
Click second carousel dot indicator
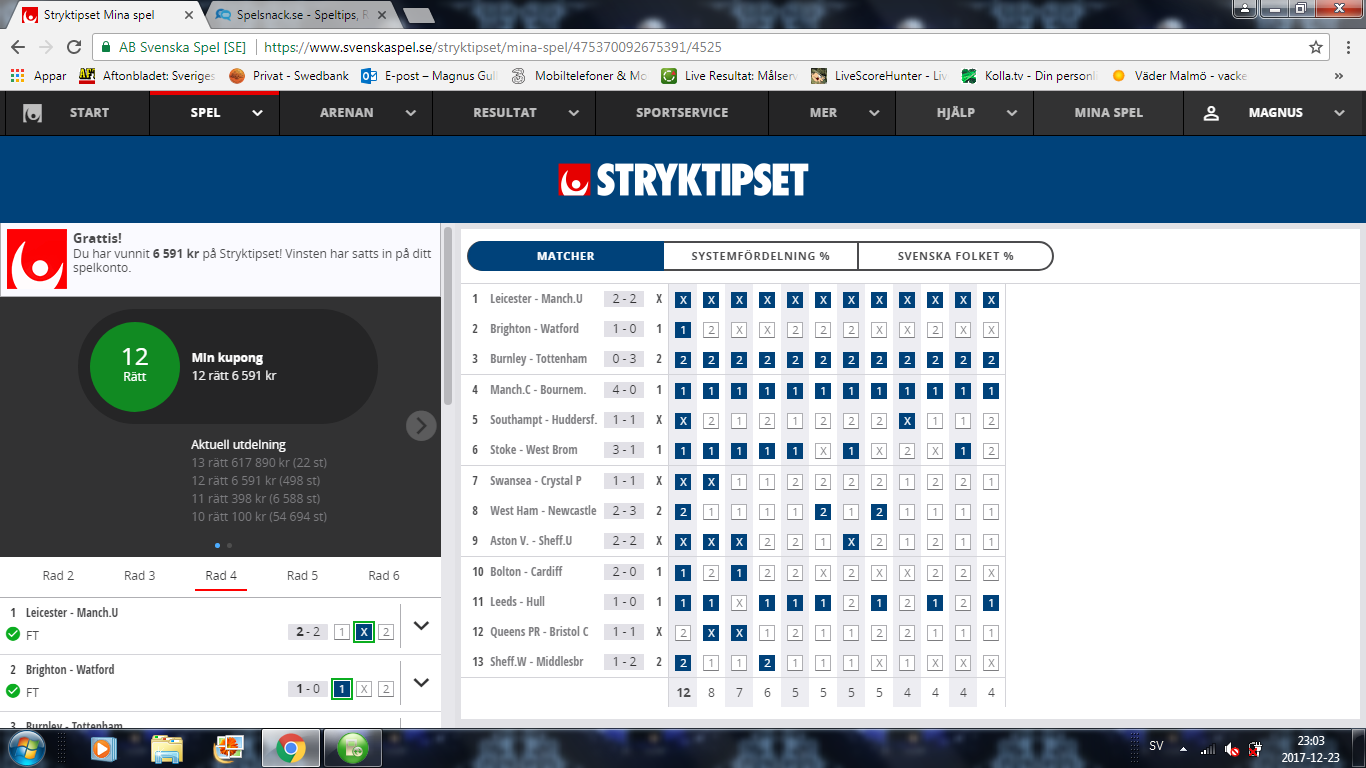(229, 546)
